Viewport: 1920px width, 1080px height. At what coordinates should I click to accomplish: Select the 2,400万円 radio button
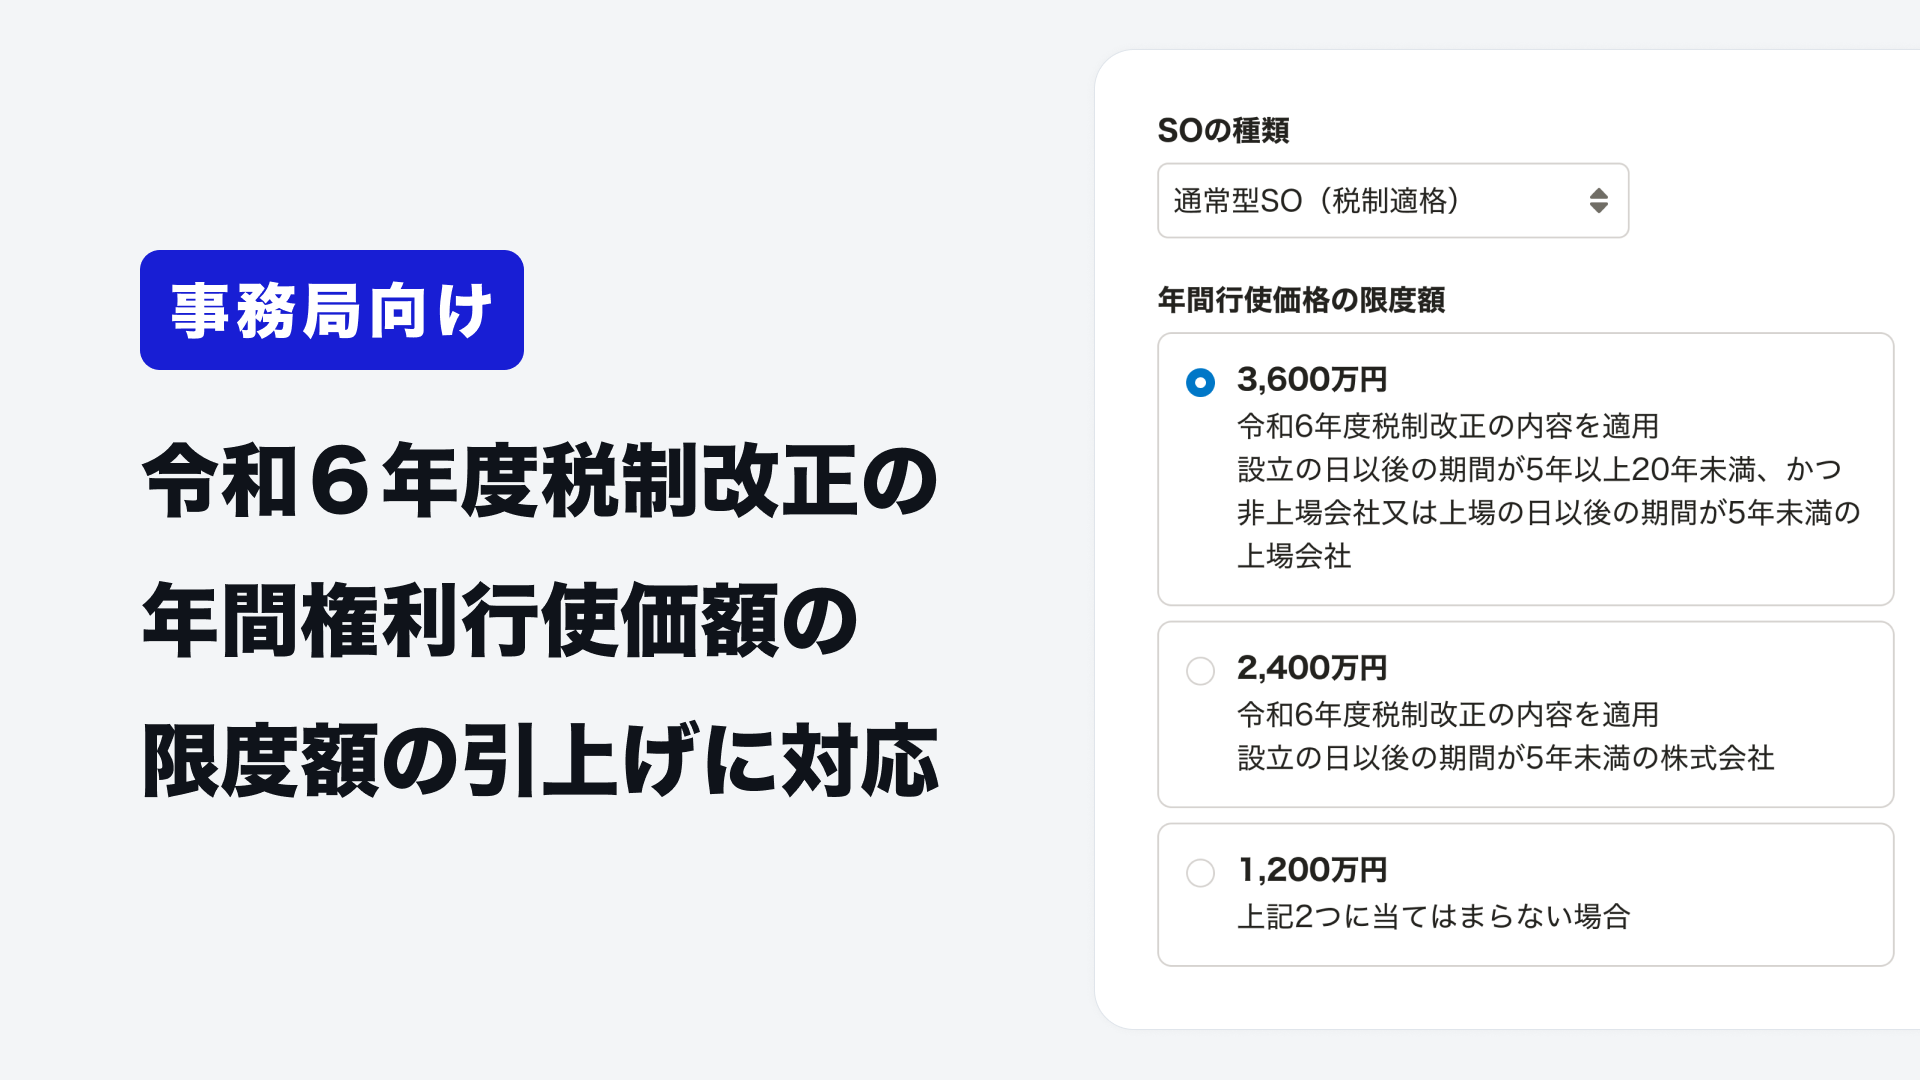coord(1200,670)
